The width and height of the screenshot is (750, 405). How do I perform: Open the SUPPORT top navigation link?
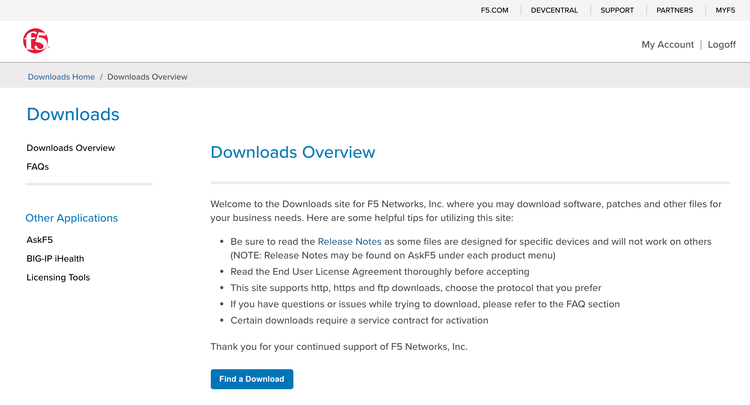point(617,10)
